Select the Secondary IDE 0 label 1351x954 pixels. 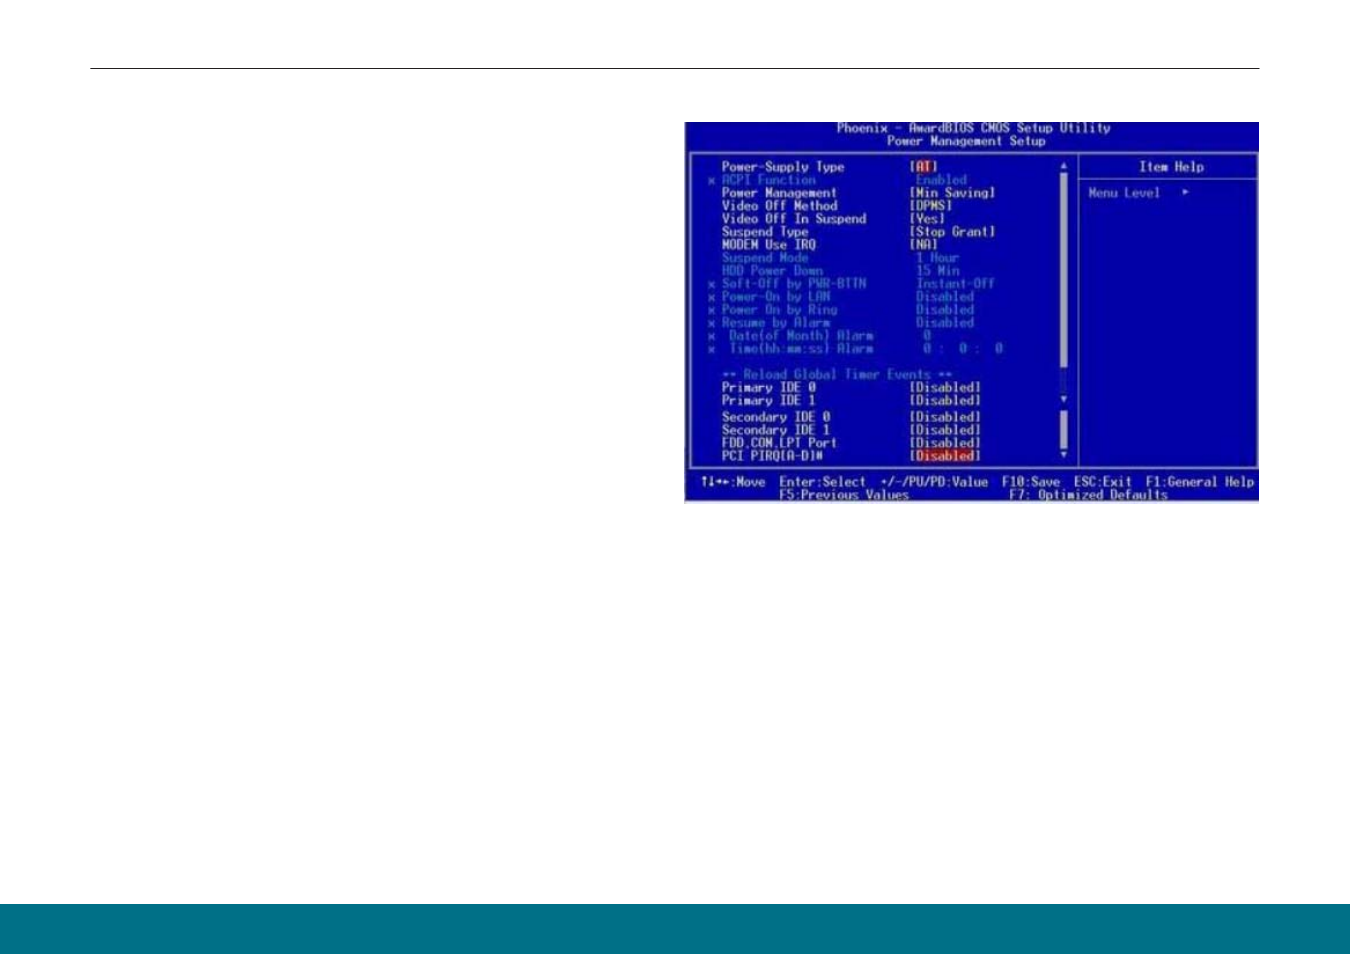[776, 417]
